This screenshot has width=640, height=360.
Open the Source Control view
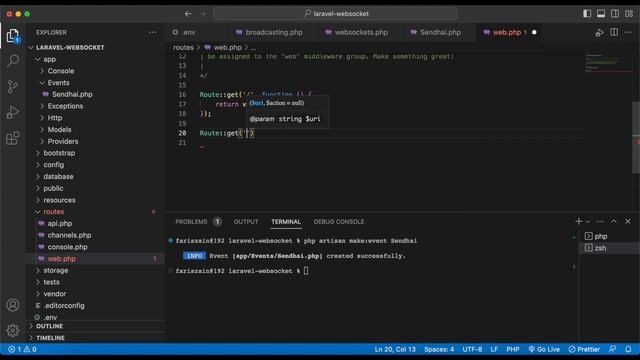[x=13, y=87]
